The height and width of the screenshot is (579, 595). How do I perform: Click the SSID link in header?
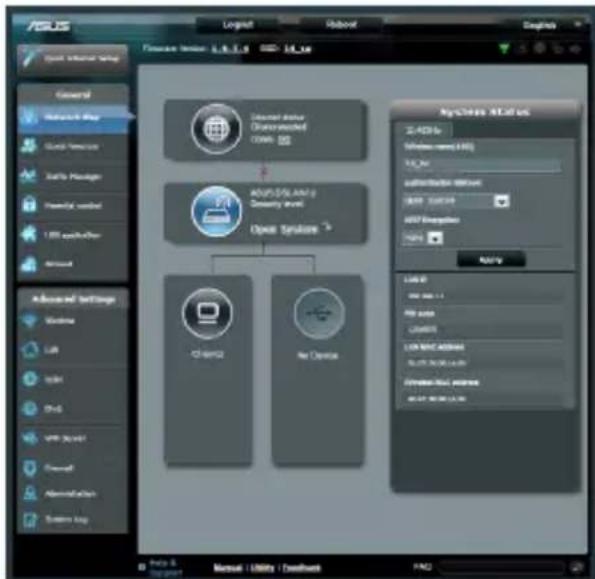point(298,49)
